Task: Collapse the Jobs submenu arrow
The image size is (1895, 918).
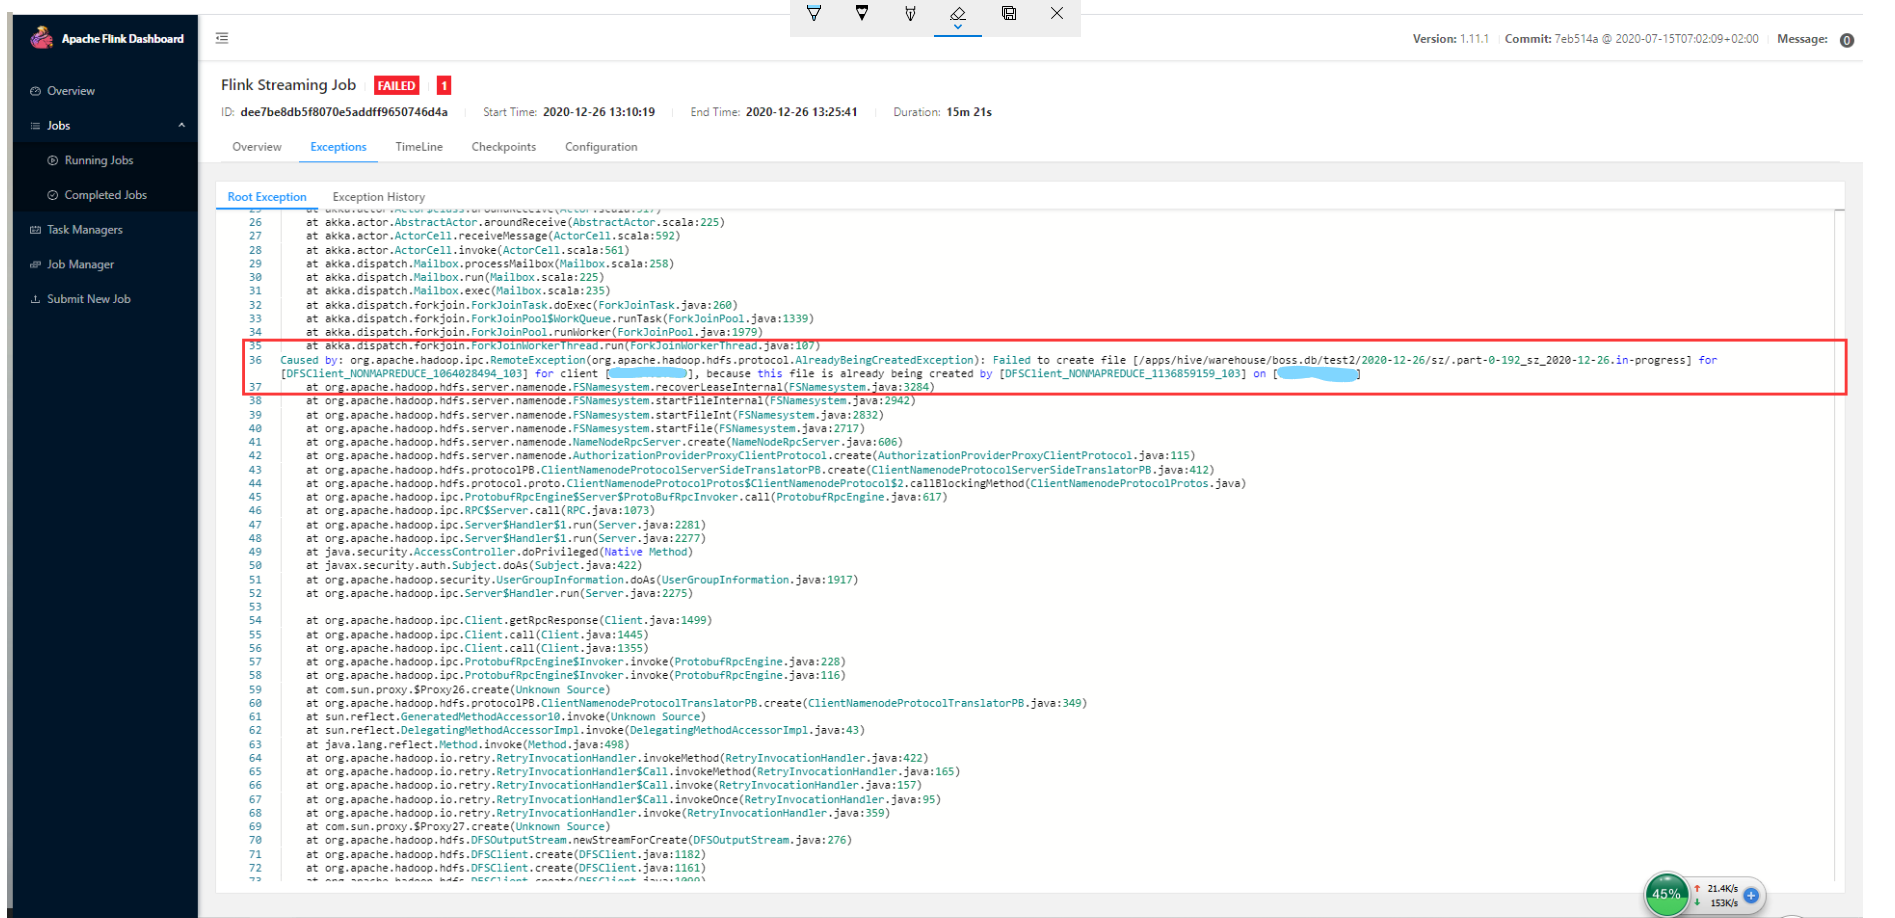Action: (182, 125)
